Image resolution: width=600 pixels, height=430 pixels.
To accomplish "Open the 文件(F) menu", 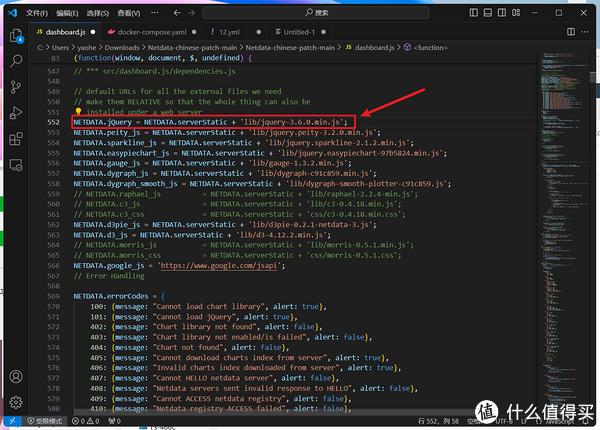I will [x=37, y=13].
